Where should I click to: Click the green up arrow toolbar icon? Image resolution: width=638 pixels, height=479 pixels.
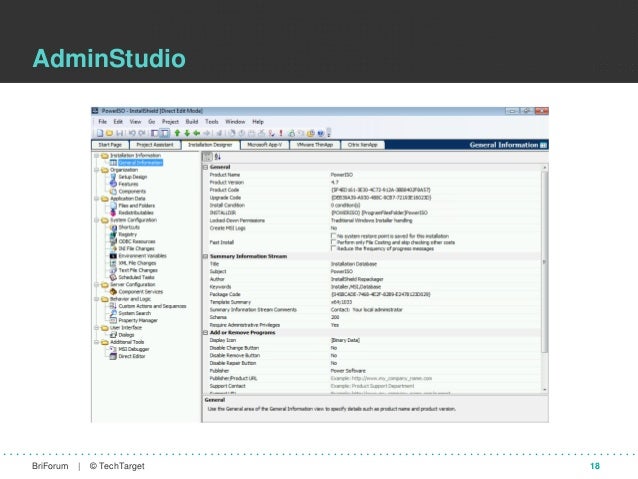[x=177, y=133]
